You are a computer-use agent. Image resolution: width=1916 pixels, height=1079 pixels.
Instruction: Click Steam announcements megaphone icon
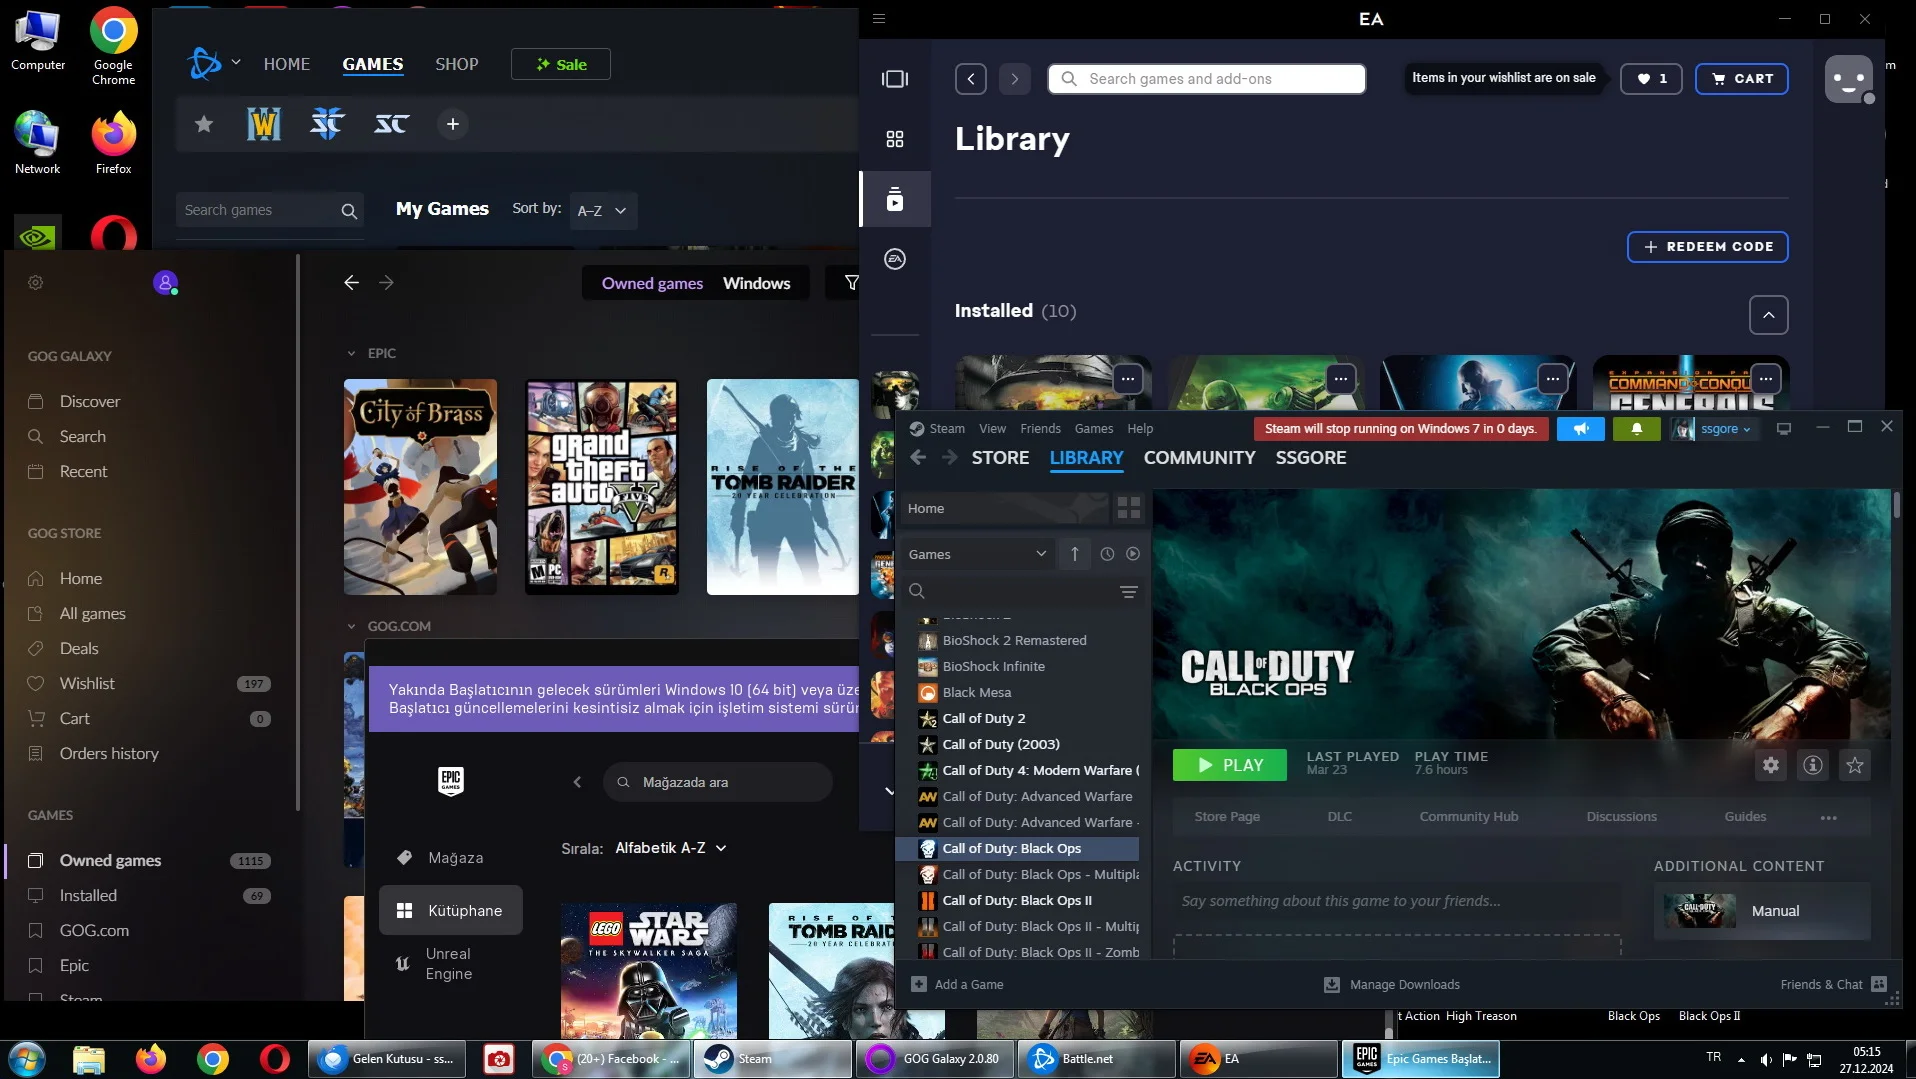[1581, 429]
